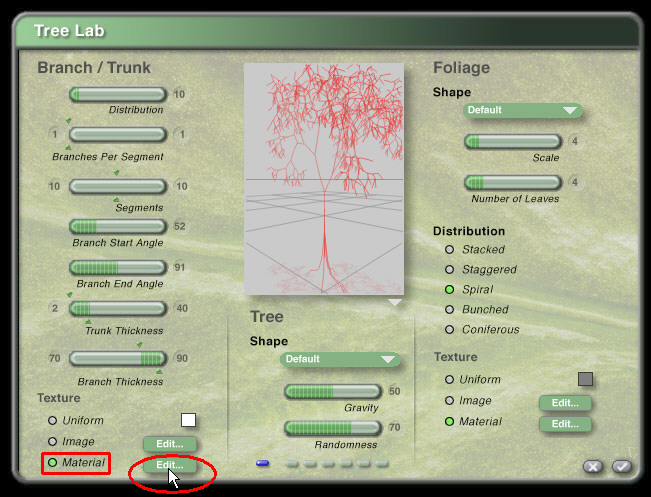Select the blue memory dot below Randomness
Viewport: 651px width, 497px height.
pos(262,463)
